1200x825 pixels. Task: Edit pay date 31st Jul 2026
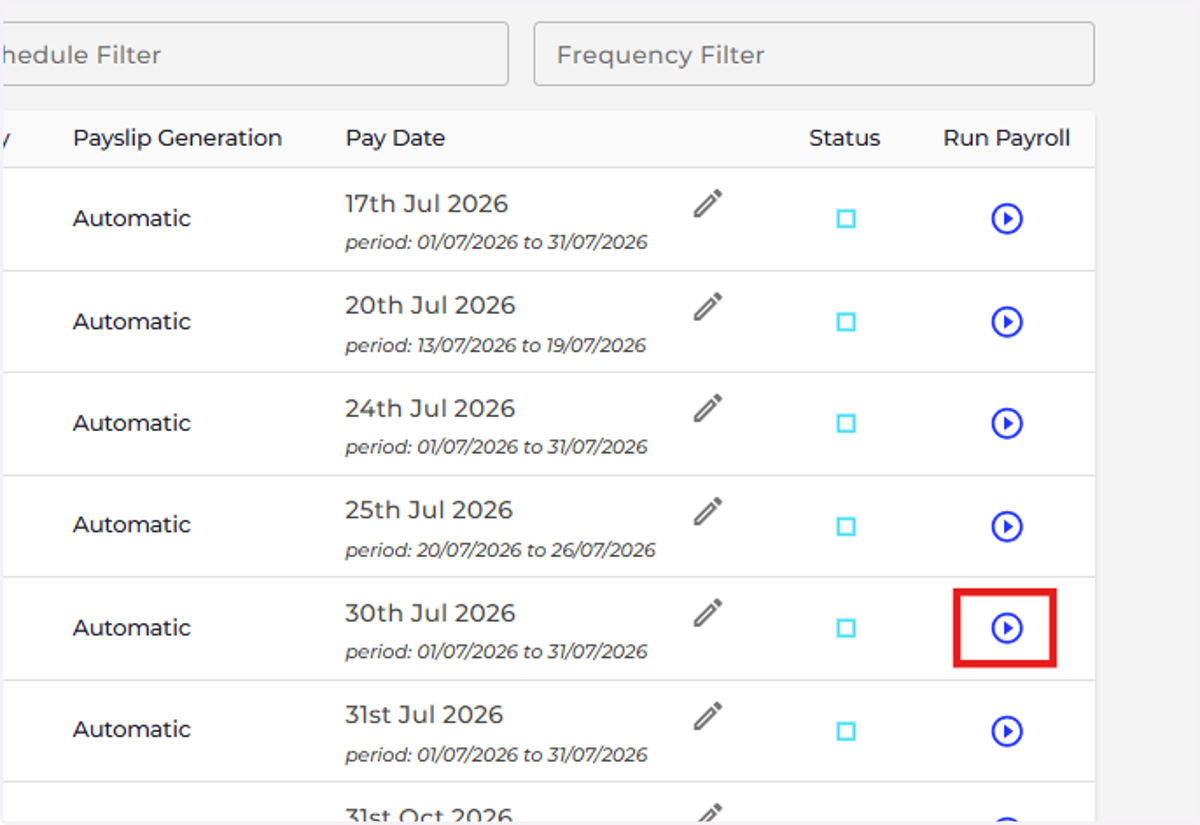708,716
